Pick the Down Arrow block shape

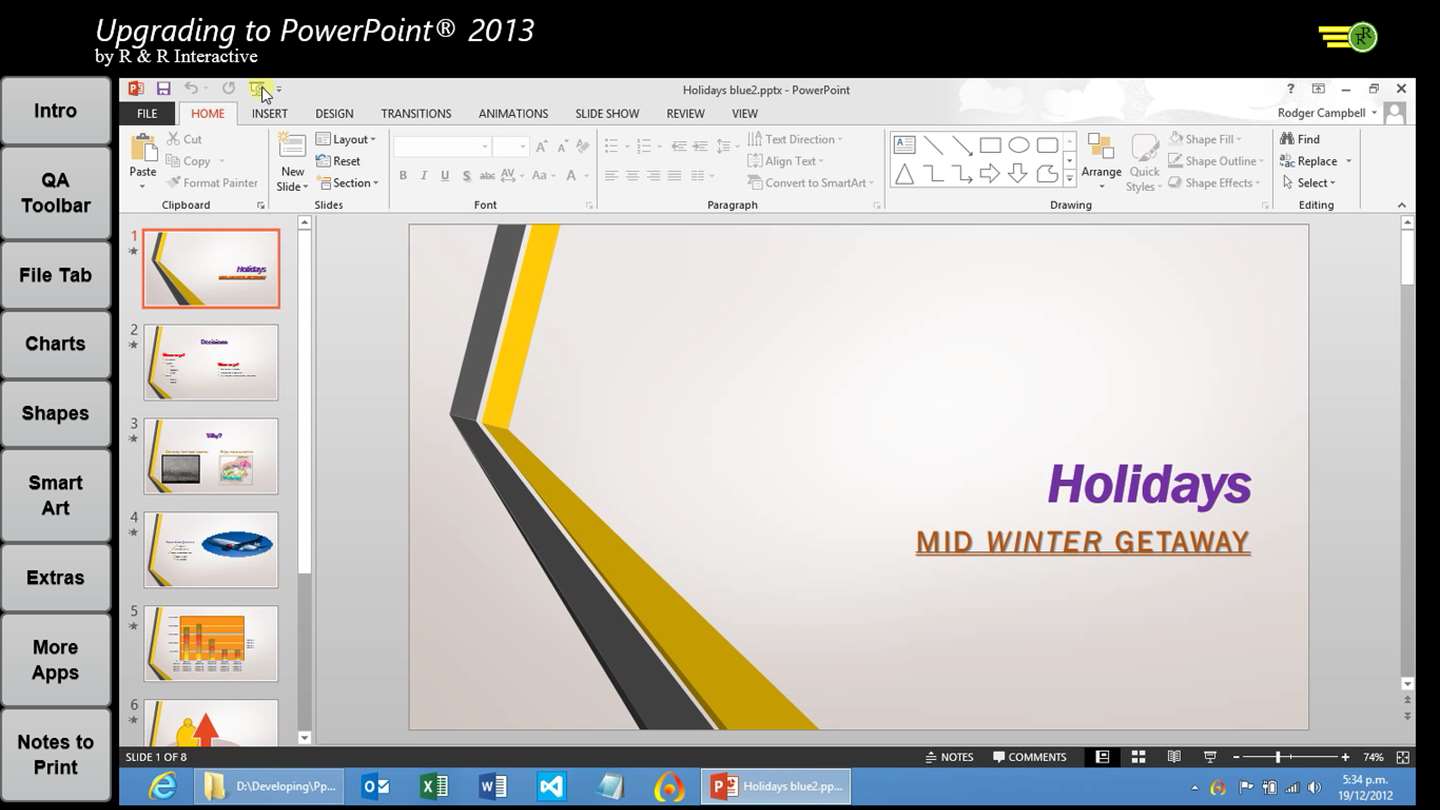point(1019,174)
